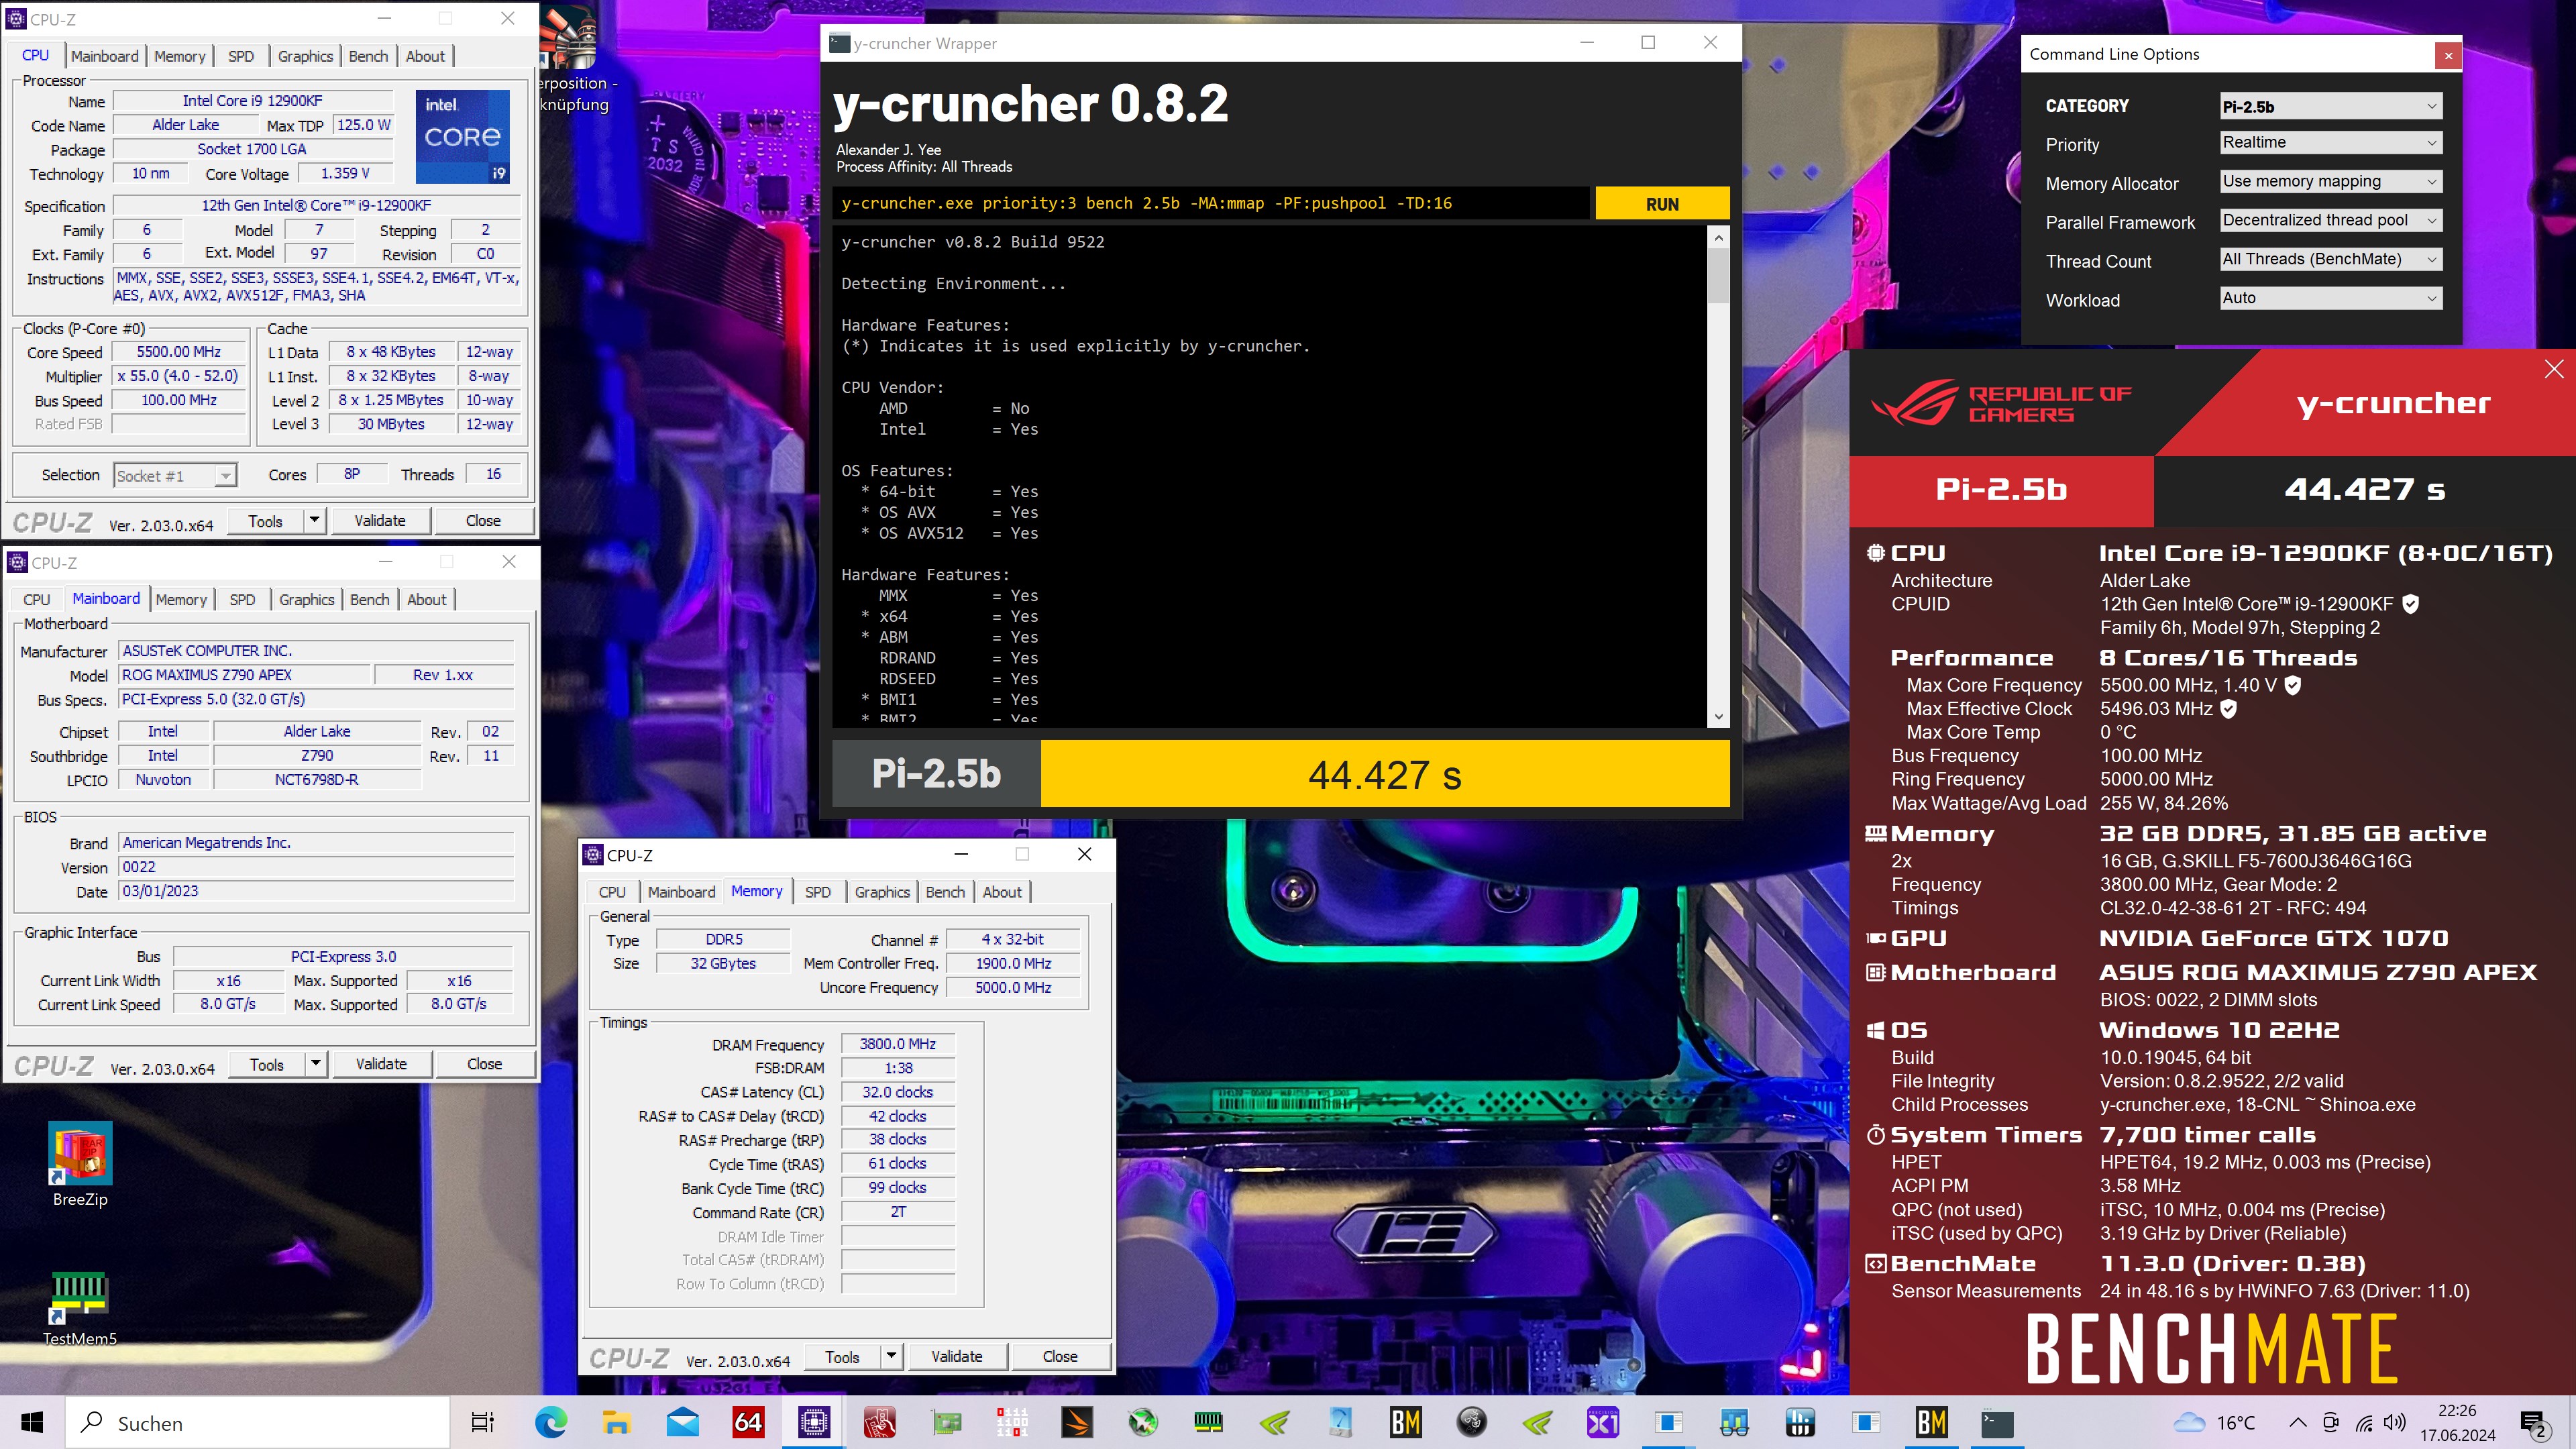Open the red binary digits taskbar icon
2576x1449 pixels.
1012,1422
